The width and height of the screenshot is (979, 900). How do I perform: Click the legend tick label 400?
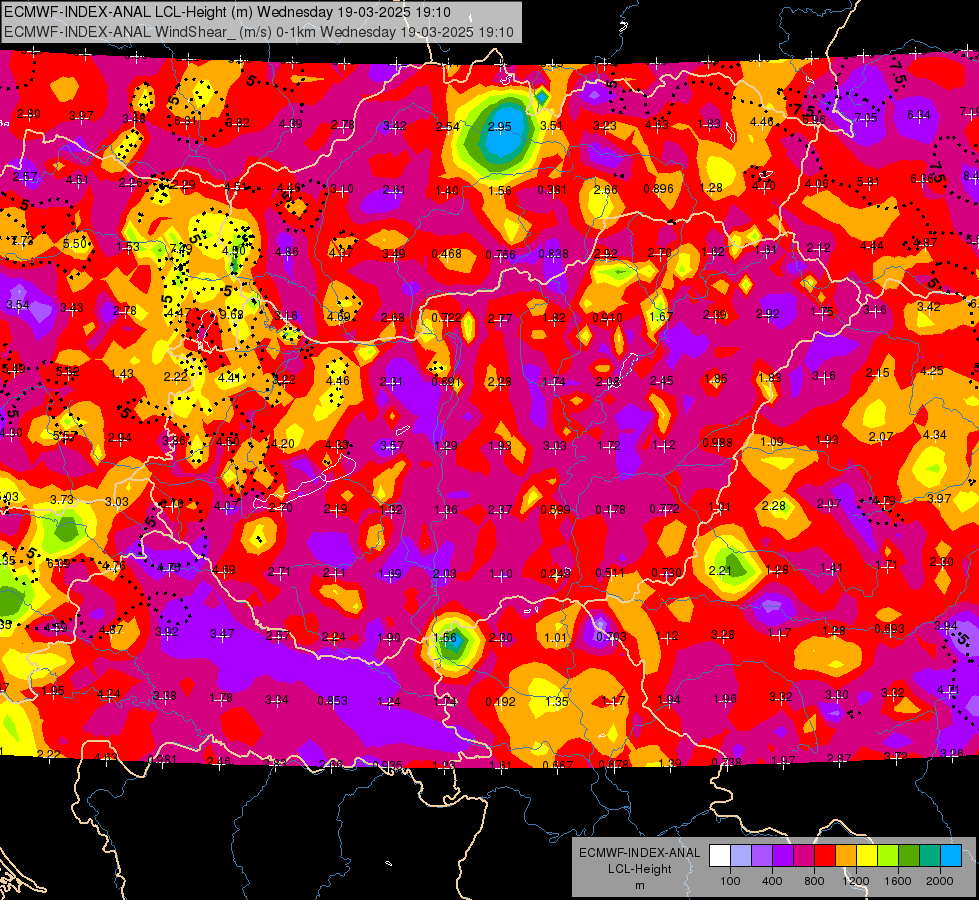[772, 881]
